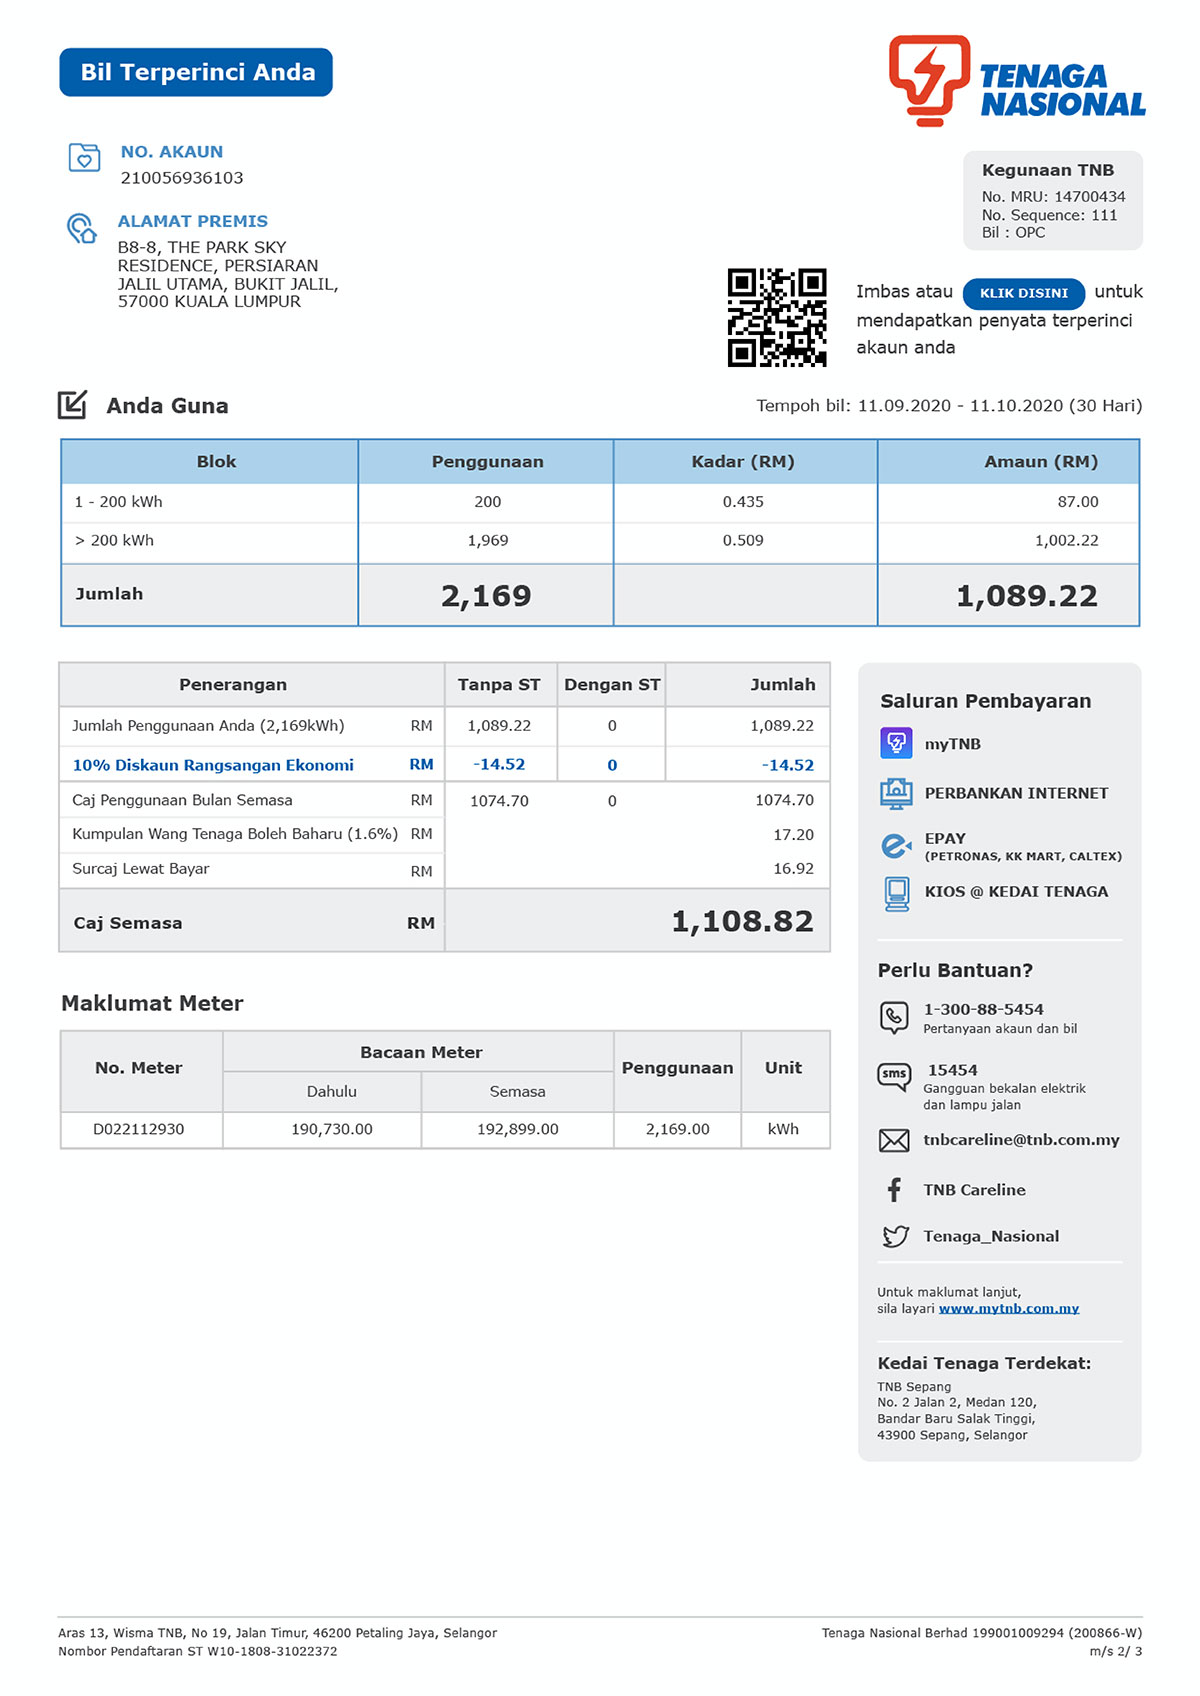Click the email envelope icon
This screenshot has width=1200, height=1696.
894,1140
